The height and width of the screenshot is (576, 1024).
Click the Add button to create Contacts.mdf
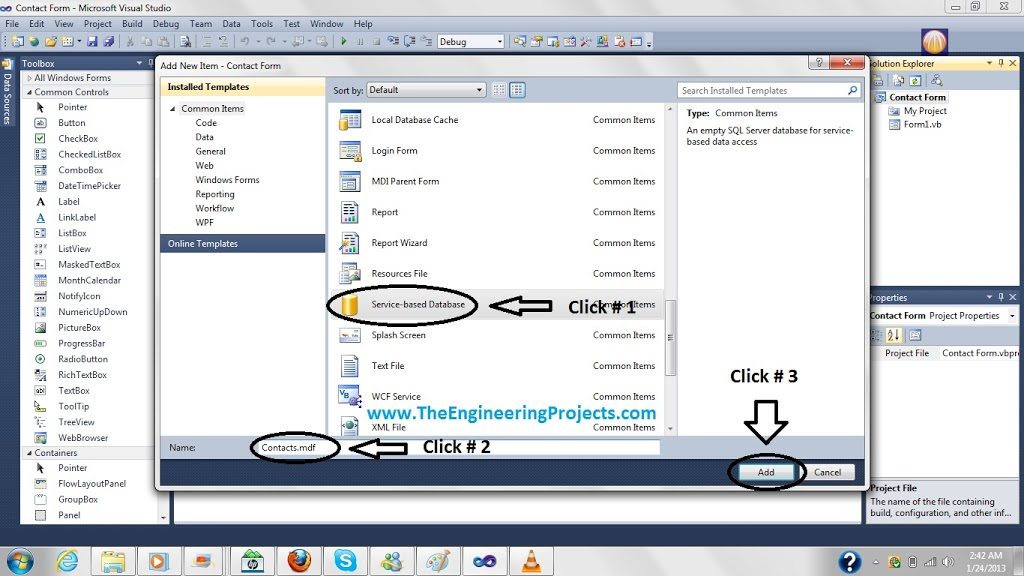[x=764, y=471]
